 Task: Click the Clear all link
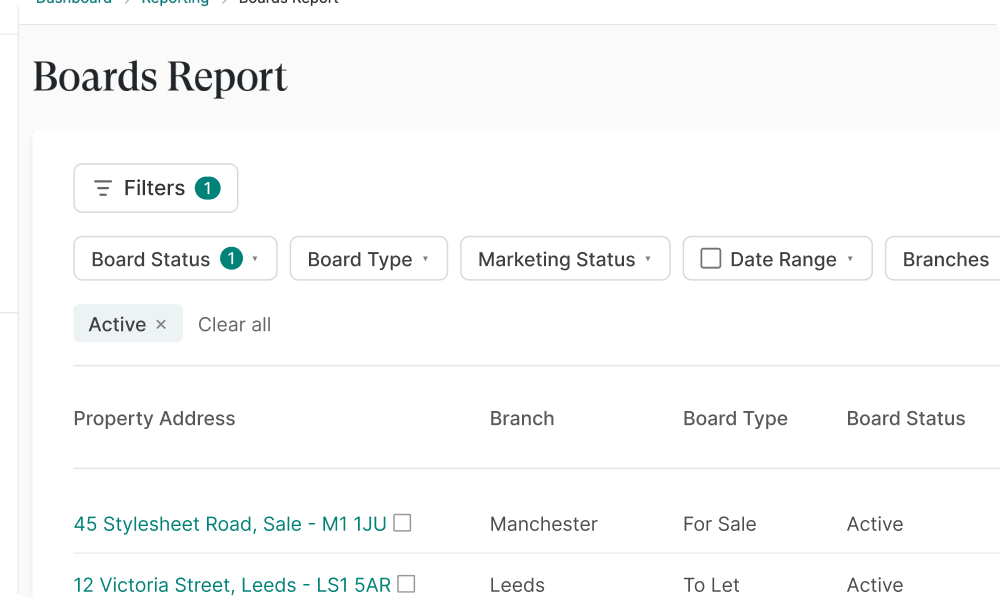(x=234, y=324)
